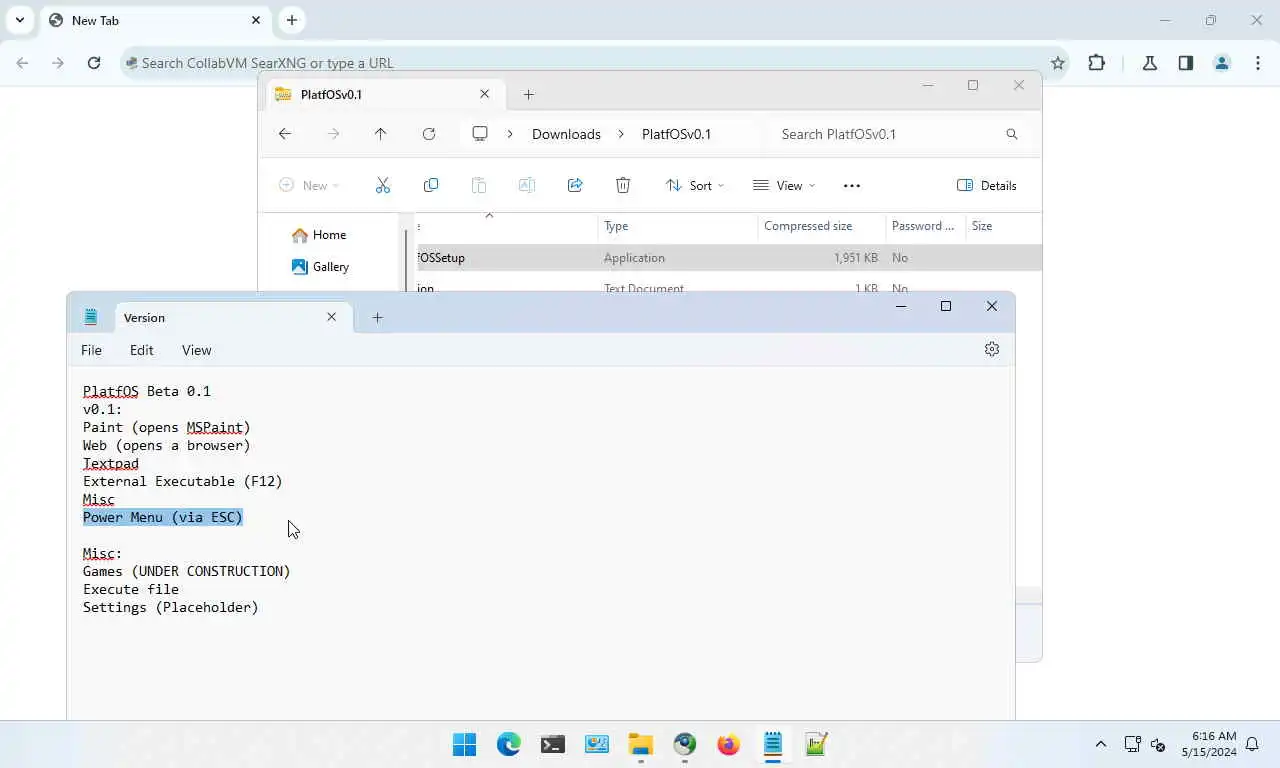Sort by Type column header
1280x768 pixels.
pyautogui.click(x=677, y=226)
